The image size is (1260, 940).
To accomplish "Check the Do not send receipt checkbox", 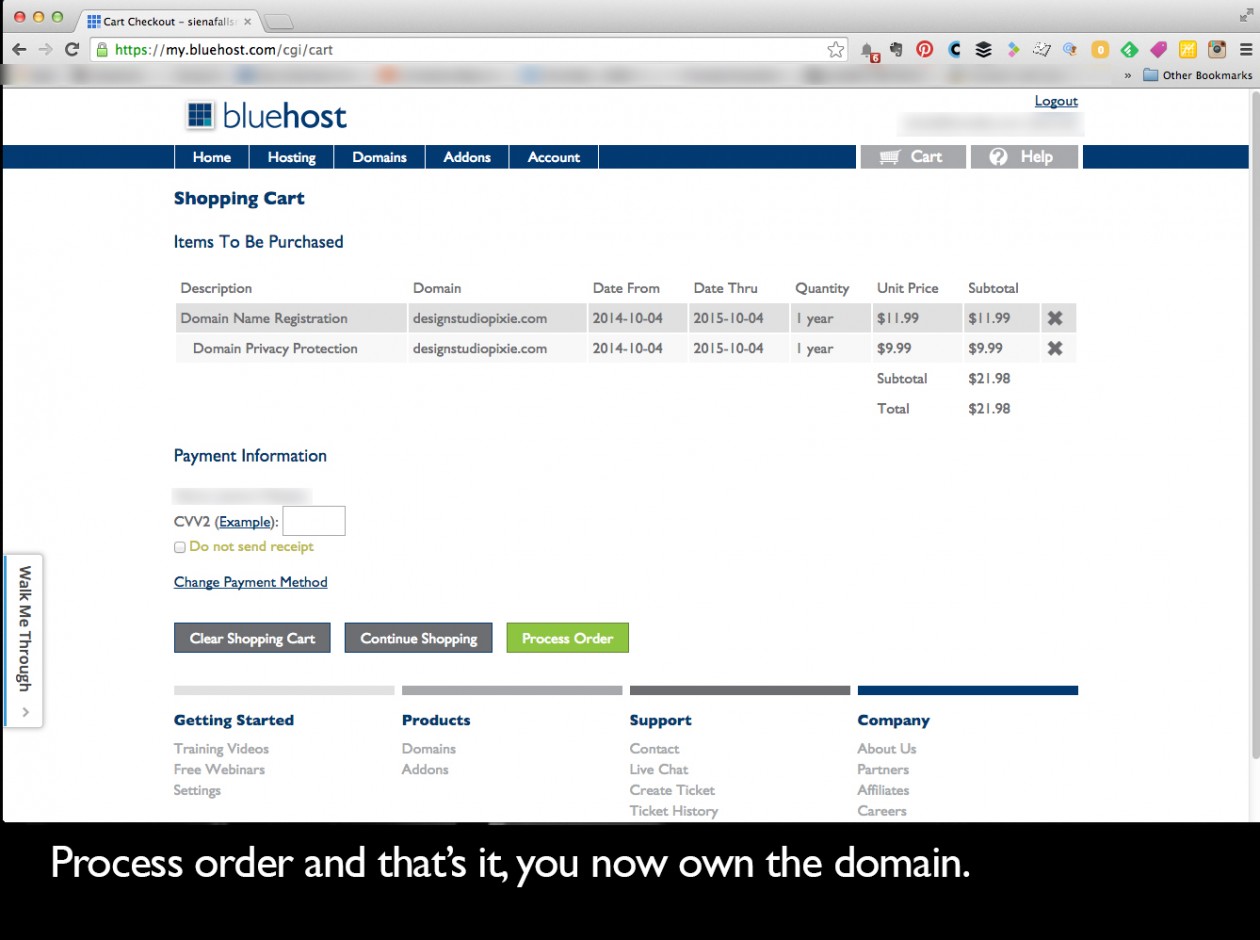I will coord(180,547).
